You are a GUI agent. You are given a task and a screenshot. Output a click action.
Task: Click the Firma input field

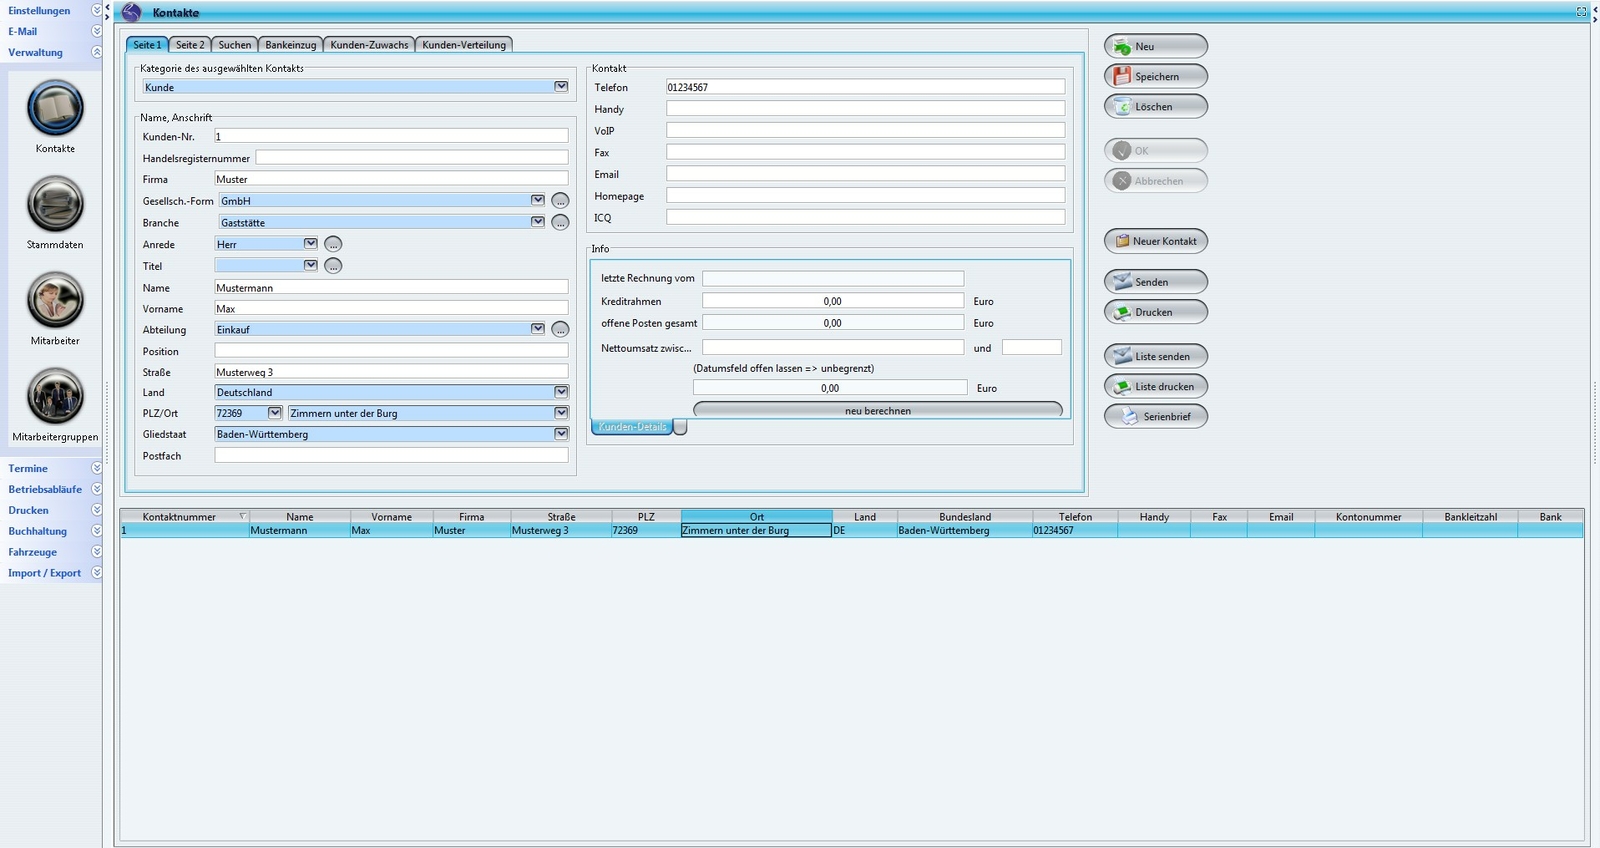pyautogui.click(x=391, y=179)
